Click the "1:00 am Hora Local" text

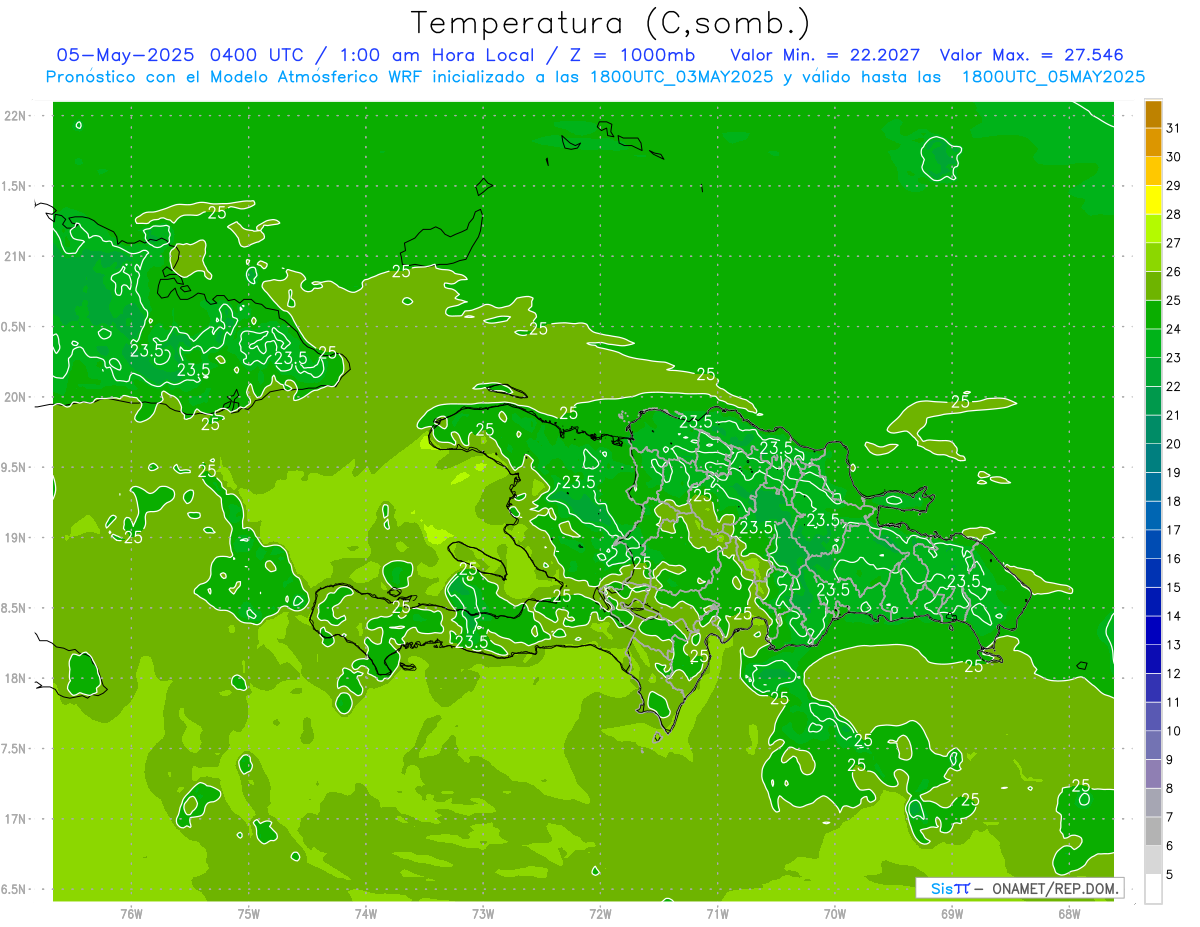435,55
